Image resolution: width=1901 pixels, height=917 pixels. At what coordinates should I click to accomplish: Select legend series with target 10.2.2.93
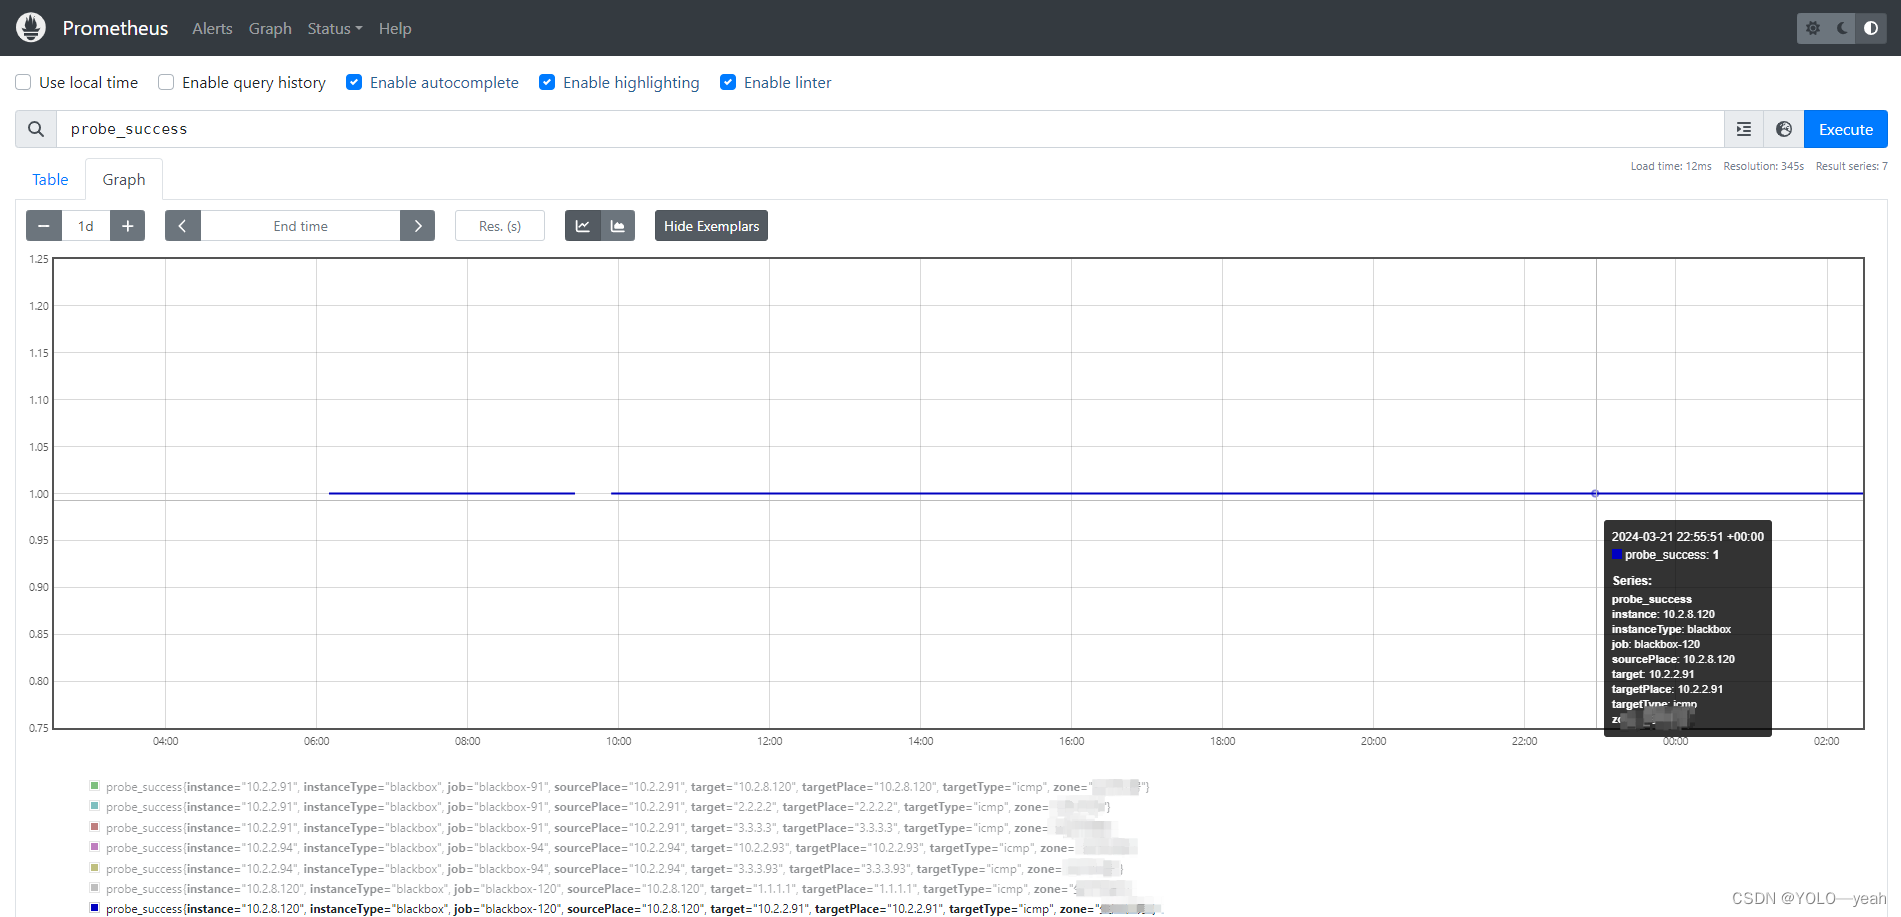pyautogui.click(x=621, y=848)
